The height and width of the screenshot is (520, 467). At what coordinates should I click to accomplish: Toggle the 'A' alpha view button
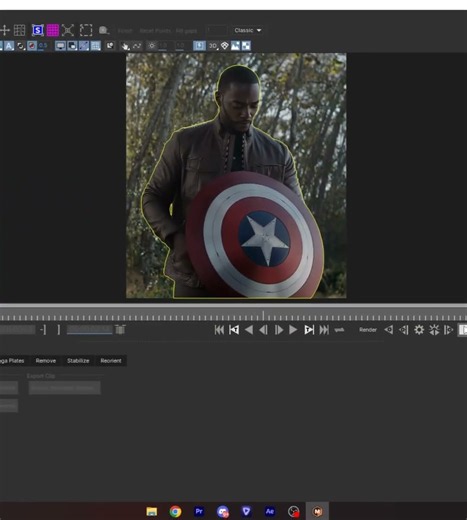click(9, 46)
